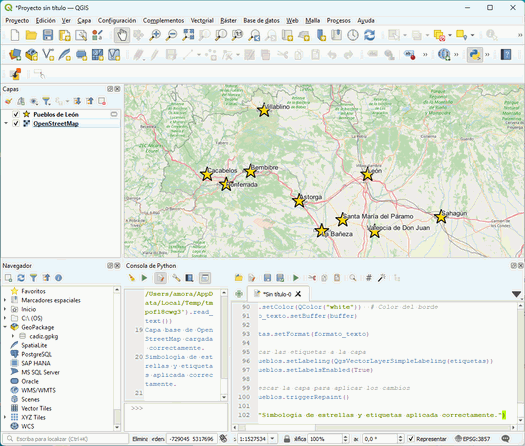Click EPSG:3857 CRS button

(472, 439)
